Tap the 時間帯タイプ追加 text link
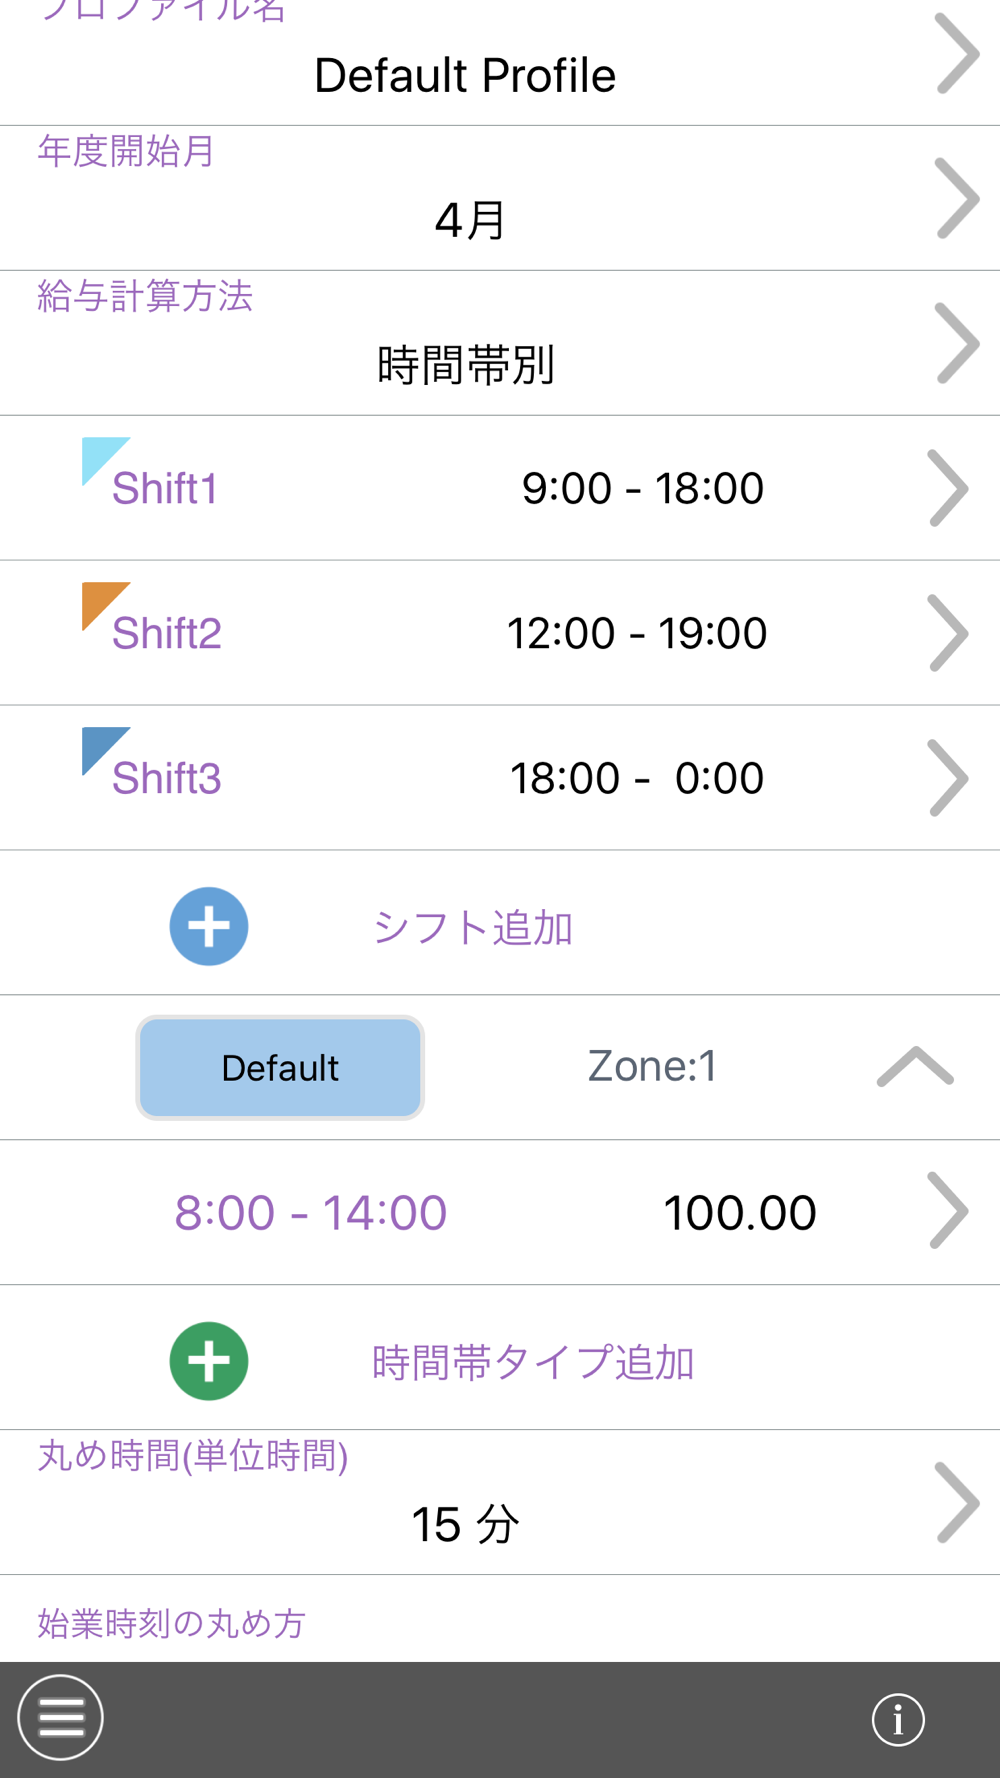The height and width of the screenshot is (1778, 1000). pyautogui.click(x=532, y=1363)
